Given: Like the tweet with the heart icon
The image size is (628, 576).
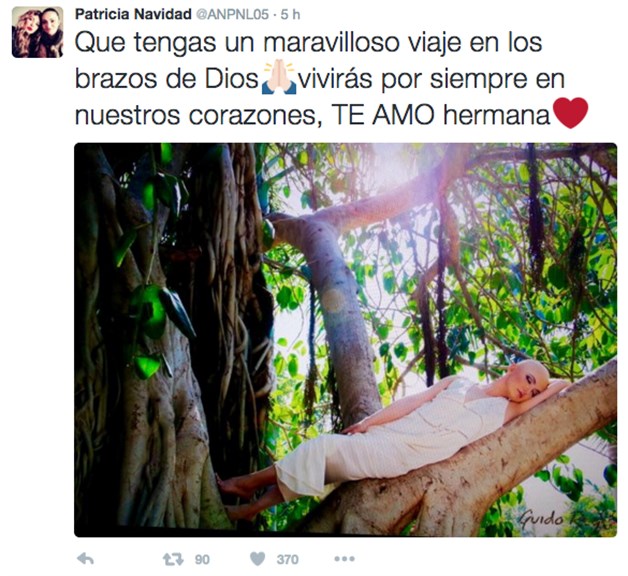Looking at the screenshot, I should click(x=258, y=559).
